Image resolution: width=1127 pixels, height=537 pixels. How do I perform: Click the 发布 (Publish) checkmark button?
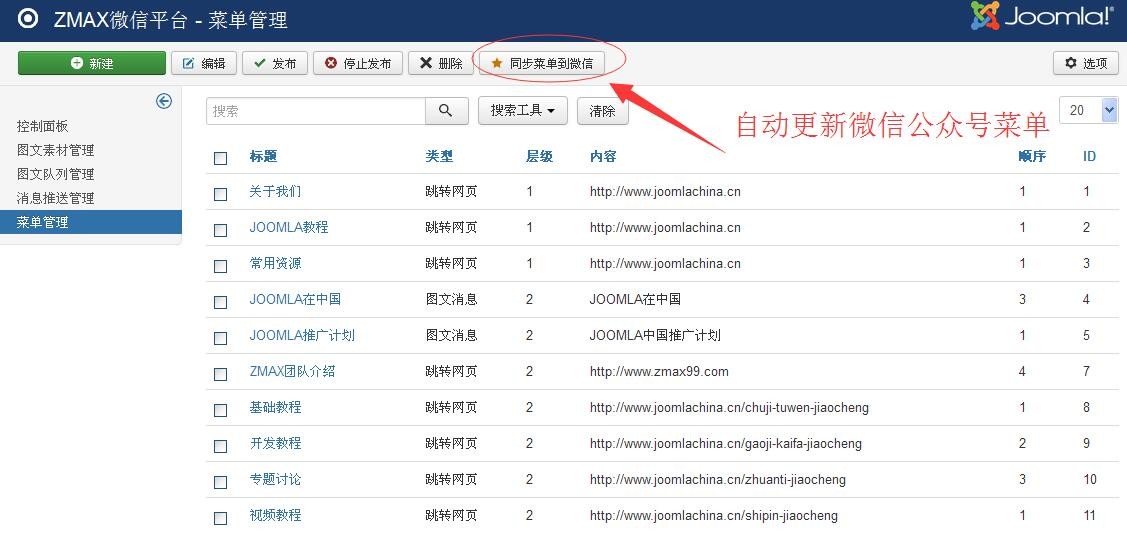click(275, 63)
